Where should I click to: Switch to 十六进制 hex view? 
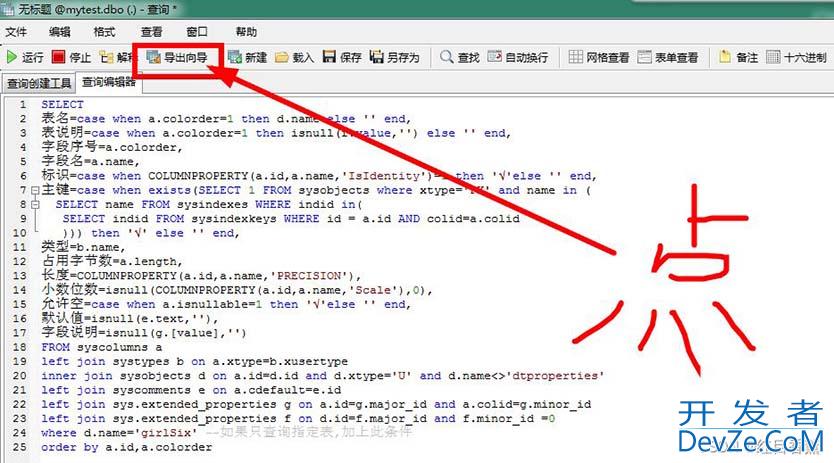pyautogui.click(x=797, y=57)
